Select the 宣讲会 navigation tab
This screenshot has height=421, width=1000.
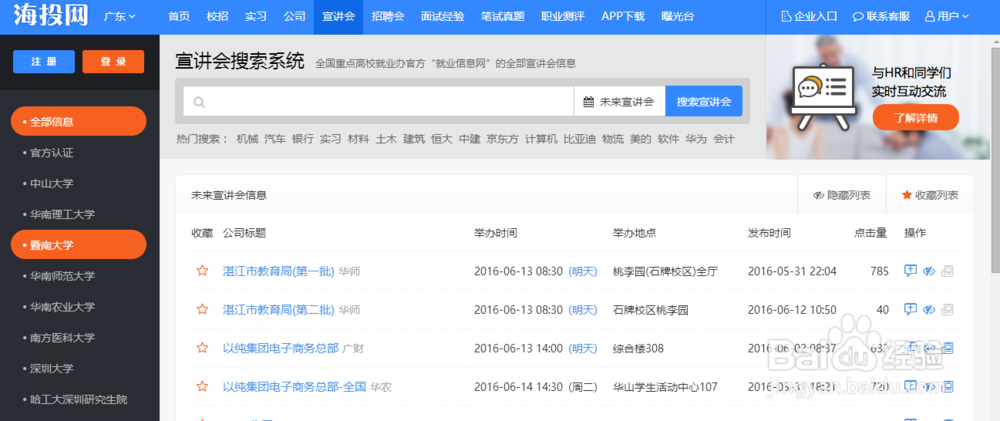[338, 17]
